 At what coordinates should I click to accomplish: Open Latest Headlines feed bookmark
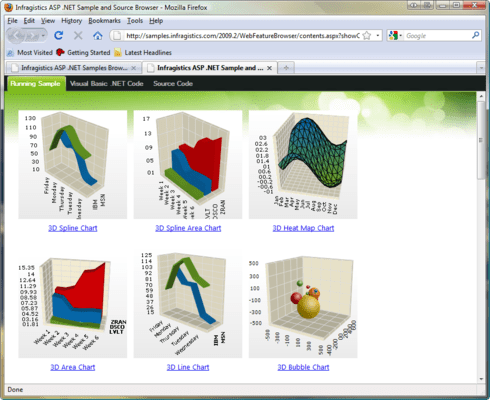tap(143, 52)
